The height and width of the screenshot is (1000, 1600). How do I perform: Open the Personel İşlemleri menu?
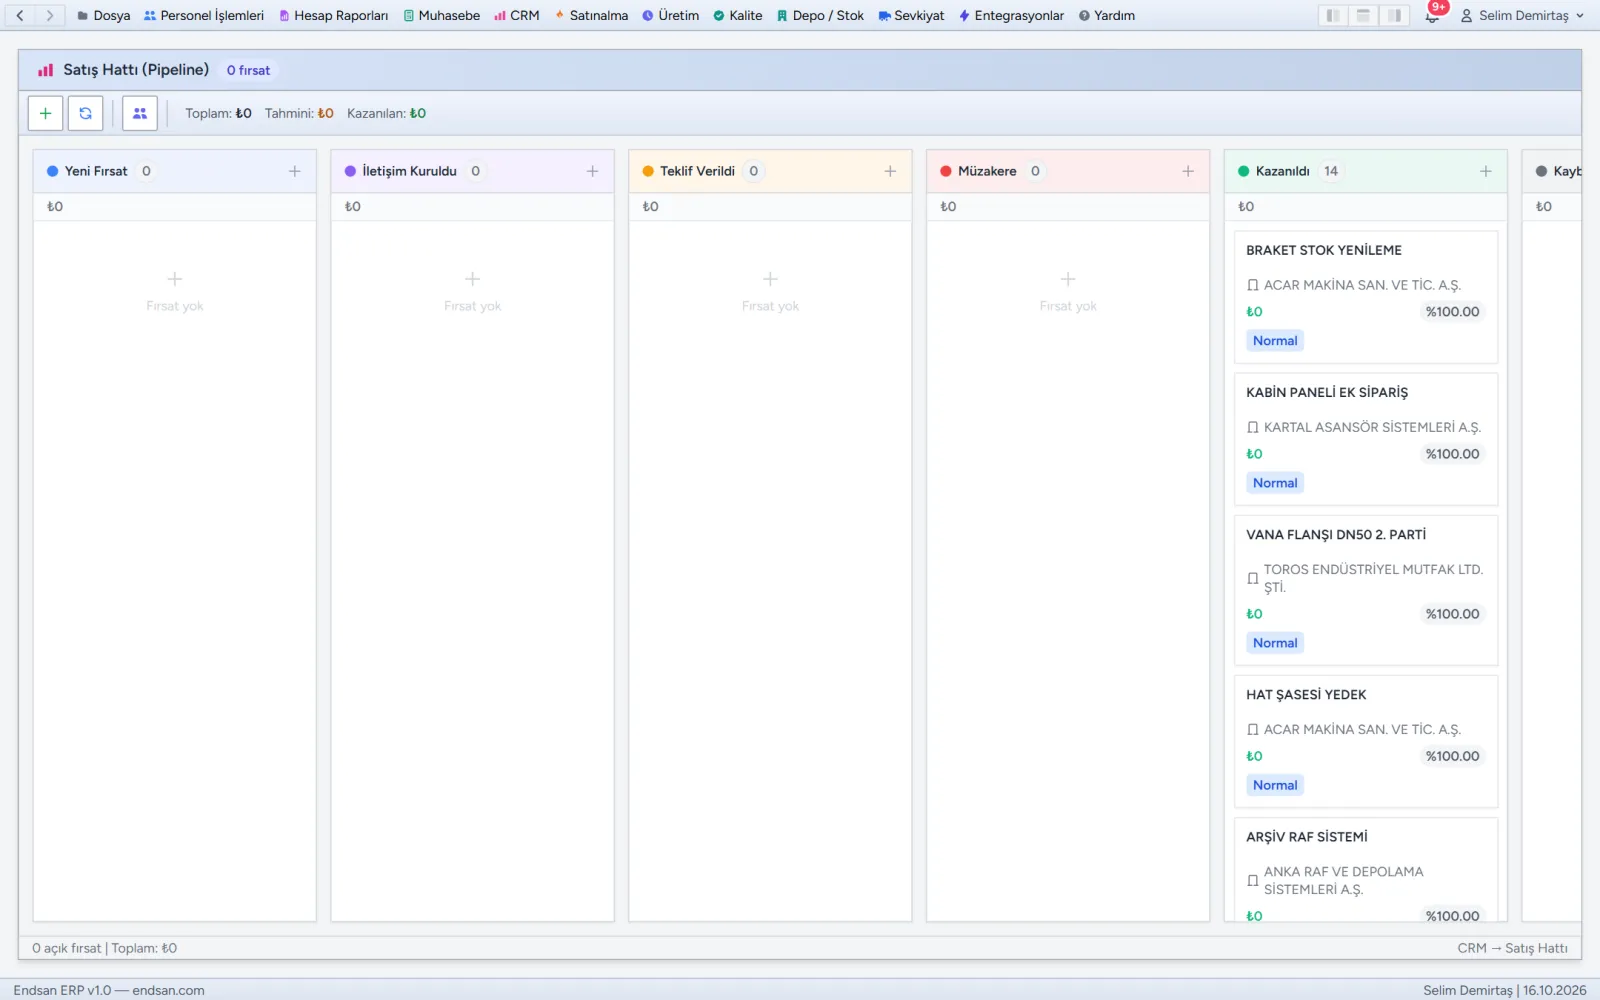coord(204,16)
